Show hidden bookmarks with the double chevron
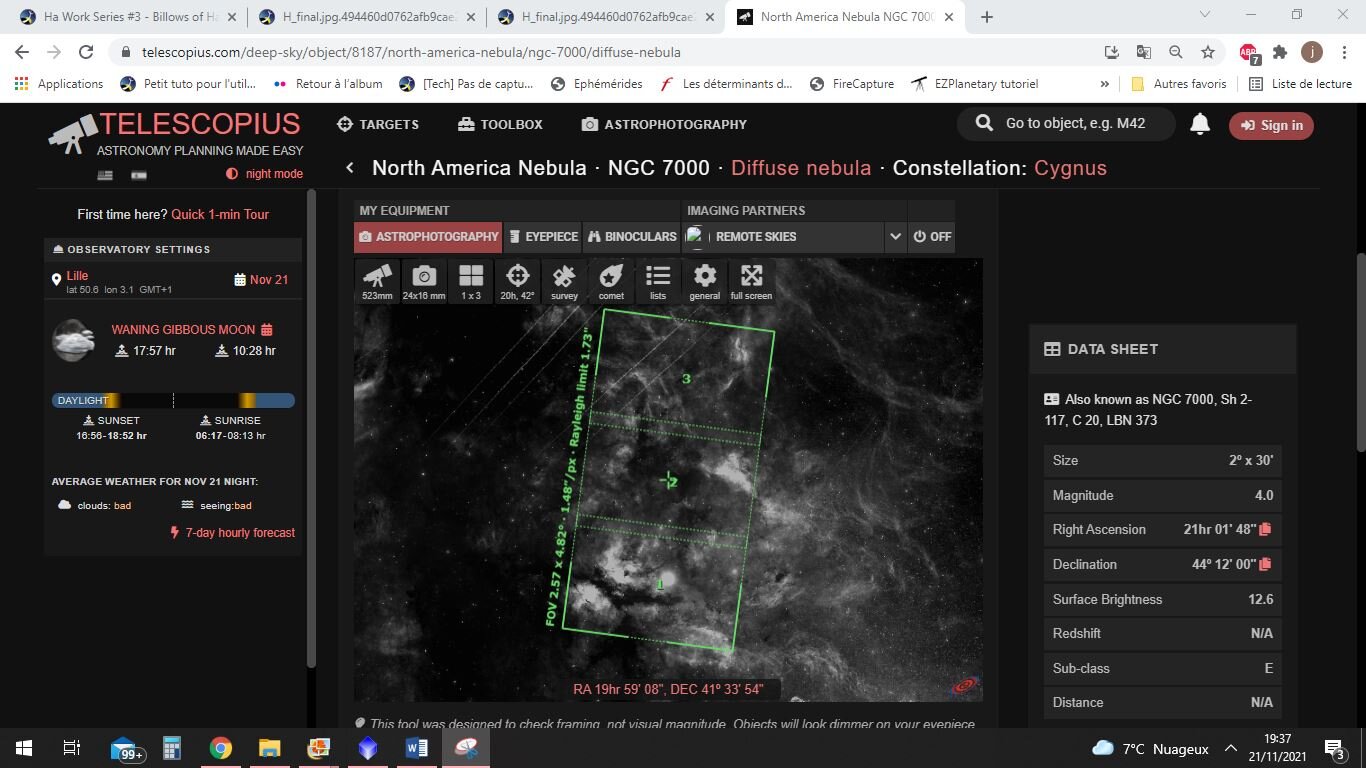This screenshot has width=1366, height=768. click(x=1105, y=84)
